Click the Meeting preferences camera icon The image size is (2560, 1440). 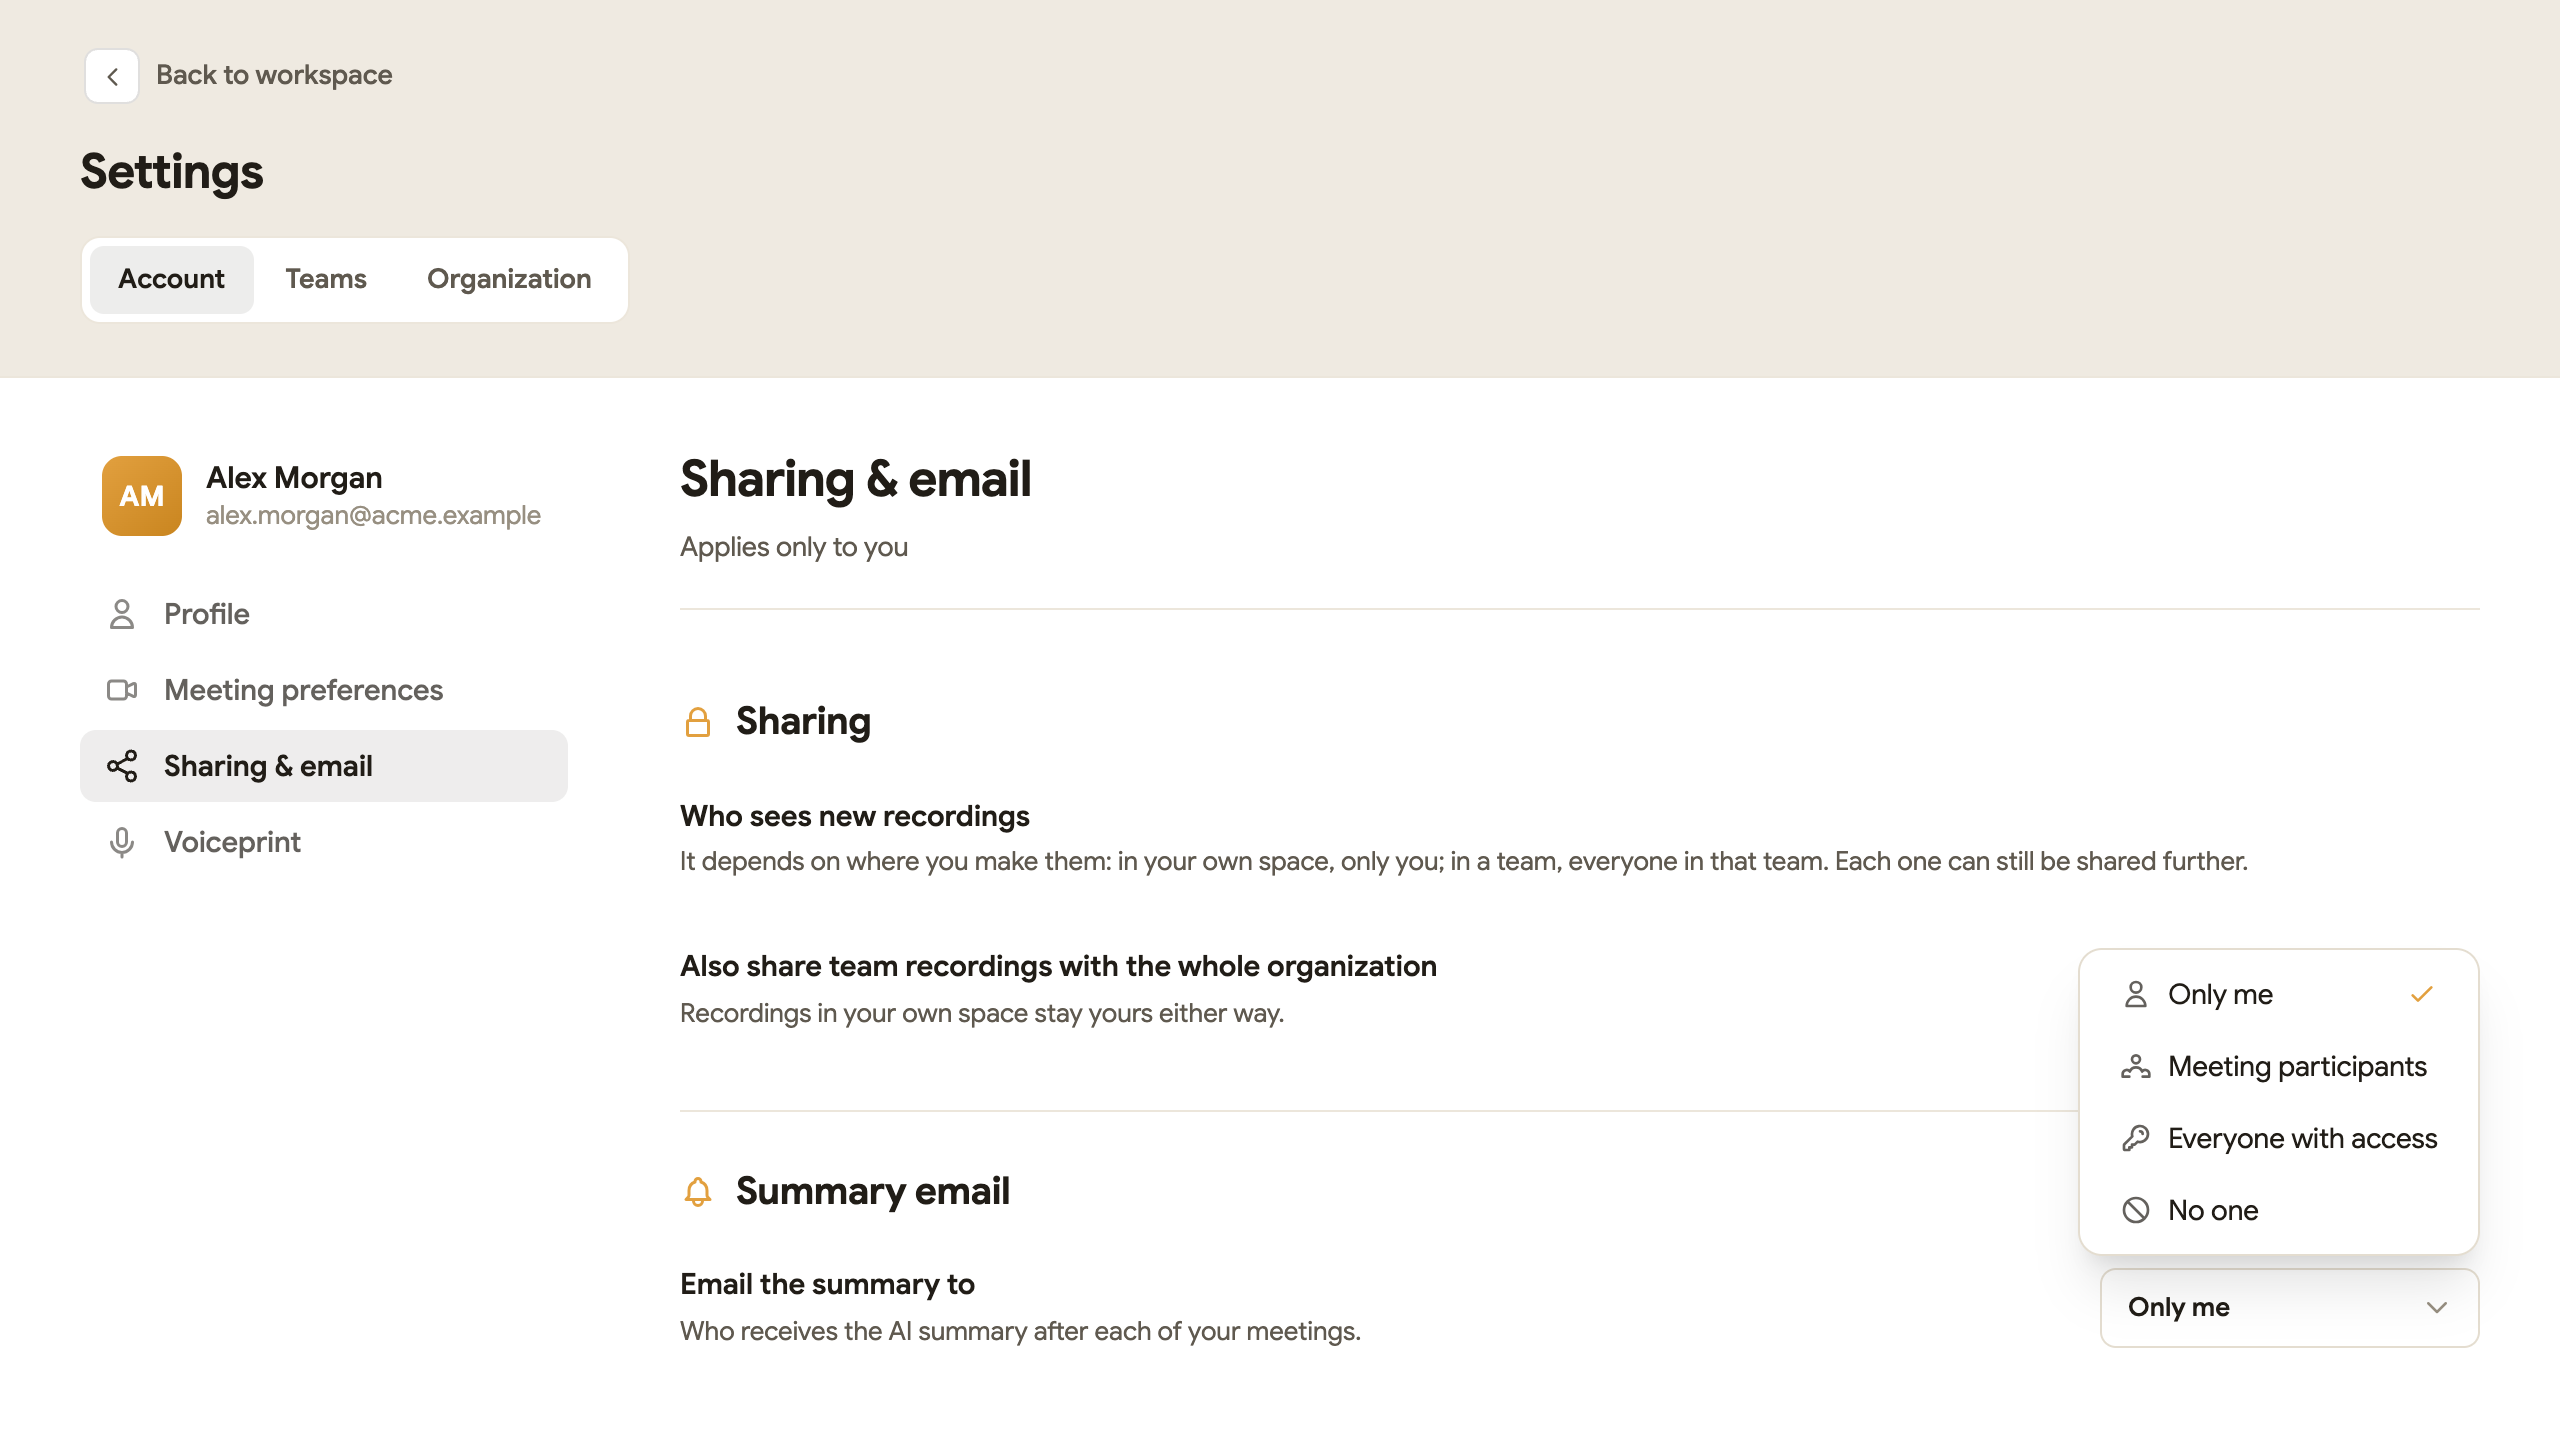pyautogui.click(x=122, y=690)
